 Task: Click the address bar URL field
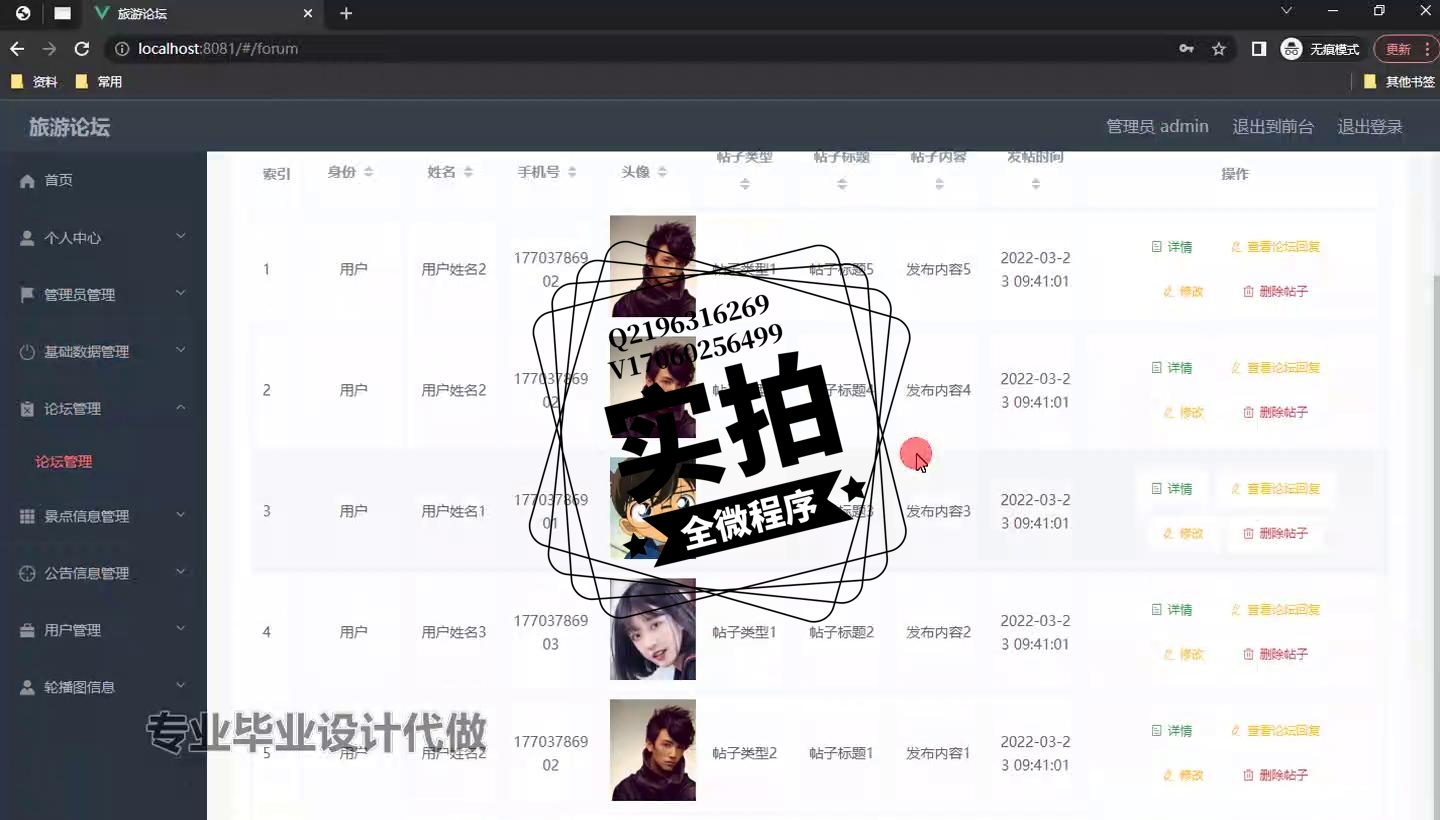(x=640, y=48)
